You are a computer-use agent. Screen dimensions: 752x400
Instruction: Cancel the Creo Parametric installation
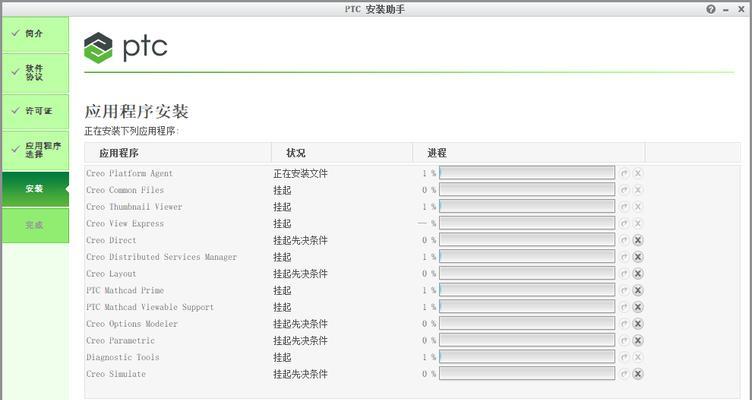point(637,341)
